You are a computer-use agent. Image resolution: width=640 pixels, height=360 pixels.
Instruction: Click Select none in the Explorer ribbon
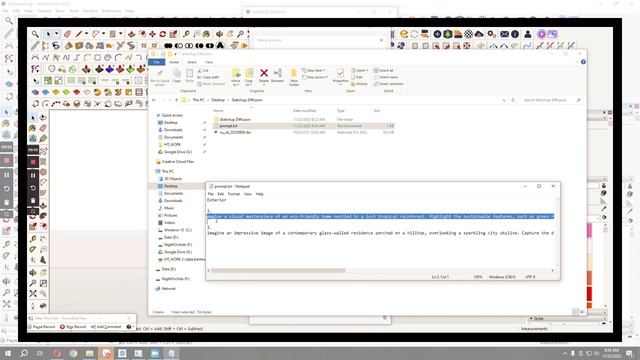pos(386,77)
